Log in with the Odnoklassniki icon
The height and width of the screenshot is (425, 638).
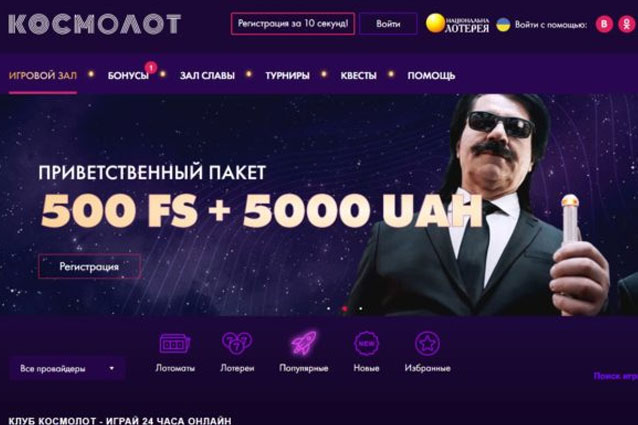[627, 24]
